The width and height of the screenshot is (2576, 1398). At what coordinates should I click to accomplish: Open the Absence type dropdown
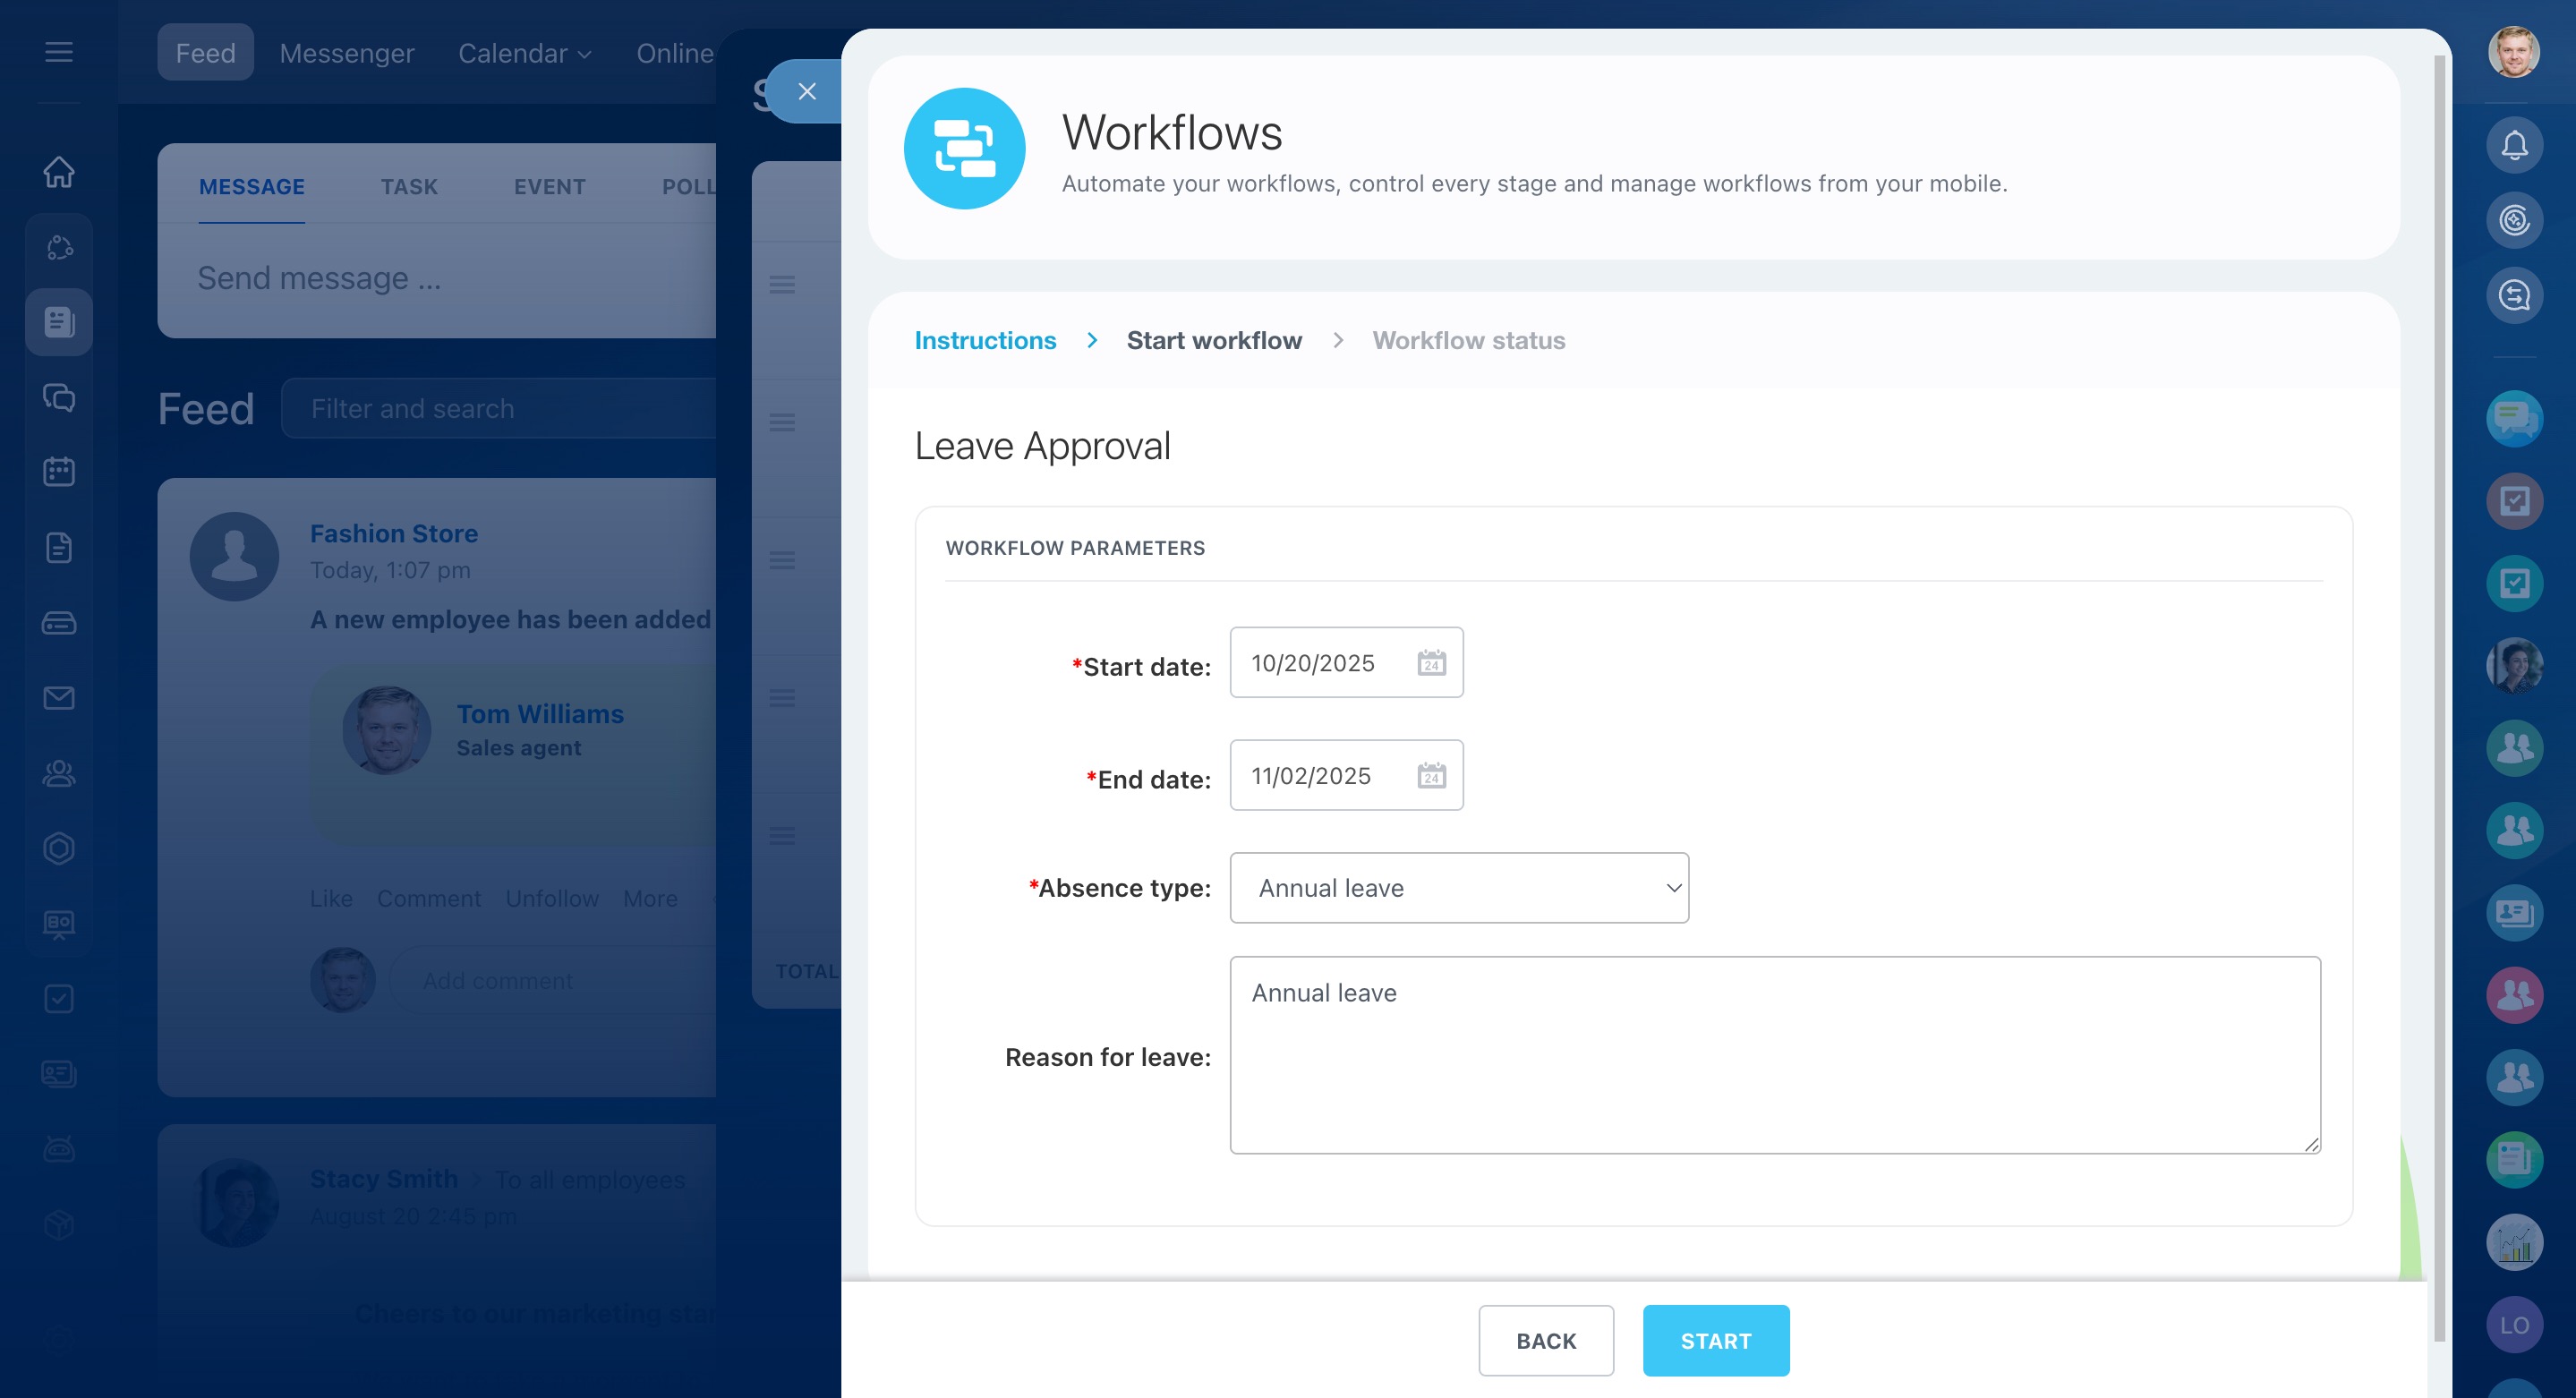[1459, 888]
